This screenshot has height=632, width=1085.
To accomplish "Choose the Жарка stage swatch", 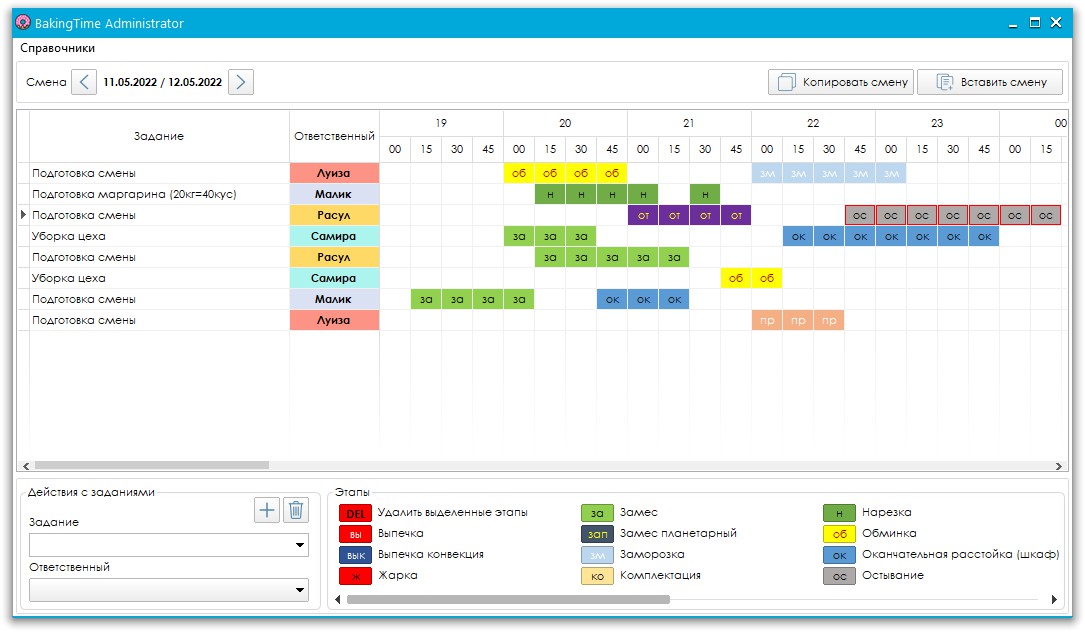I will [355, 576].
